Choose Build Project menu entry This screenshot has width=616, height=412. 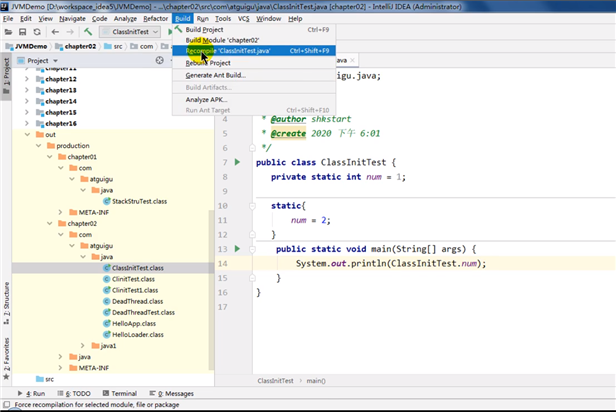254,29
